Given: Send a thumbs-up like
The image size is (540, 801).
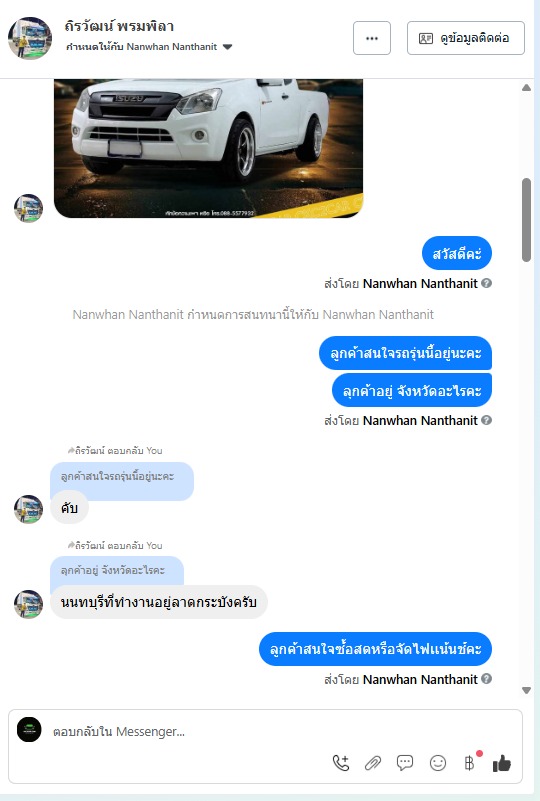Looking at the screenshot, I should pos(502,763).
